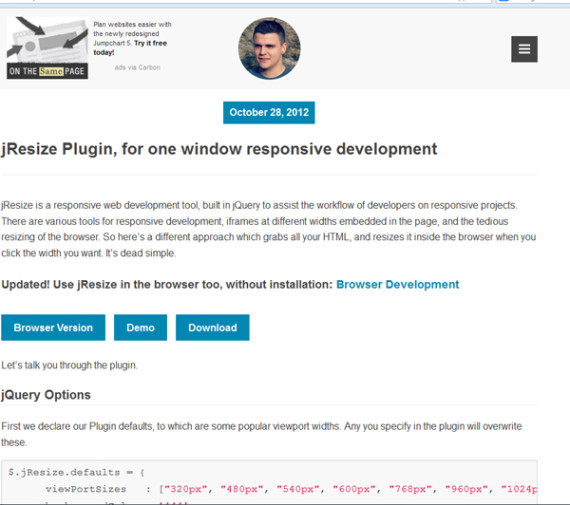This screenshot has width=570, height=505.
Task: Click the viewPortSizes code key
Action: tap(86, 489)
